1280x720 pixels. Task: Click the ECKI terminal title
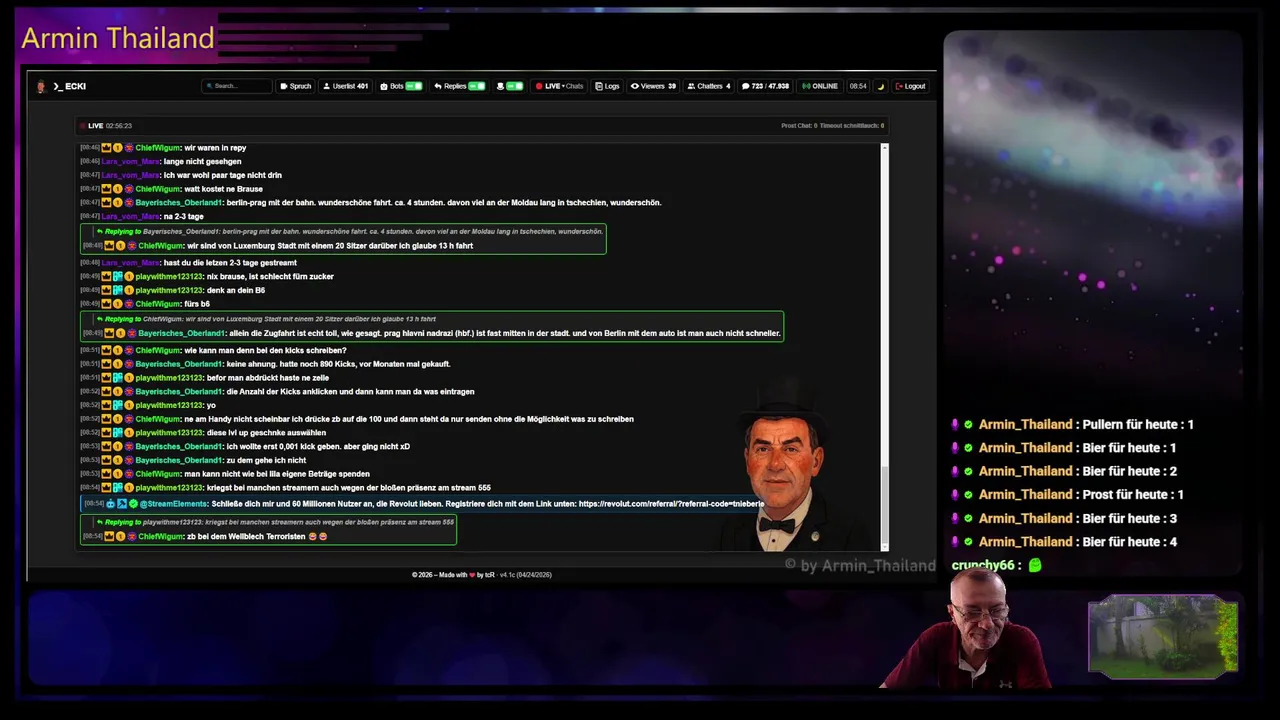69,86
